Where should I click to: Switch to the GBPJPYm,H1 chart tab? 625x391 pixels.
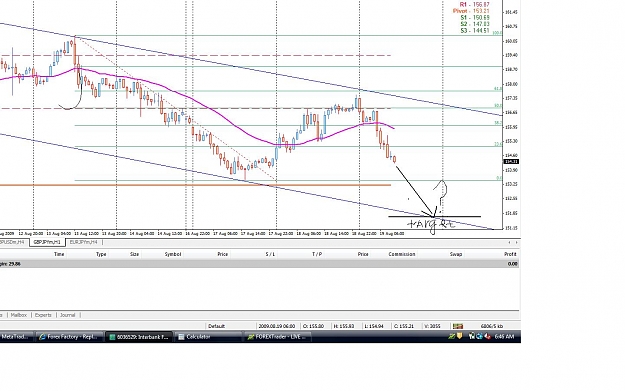click(x=47, y=242)
